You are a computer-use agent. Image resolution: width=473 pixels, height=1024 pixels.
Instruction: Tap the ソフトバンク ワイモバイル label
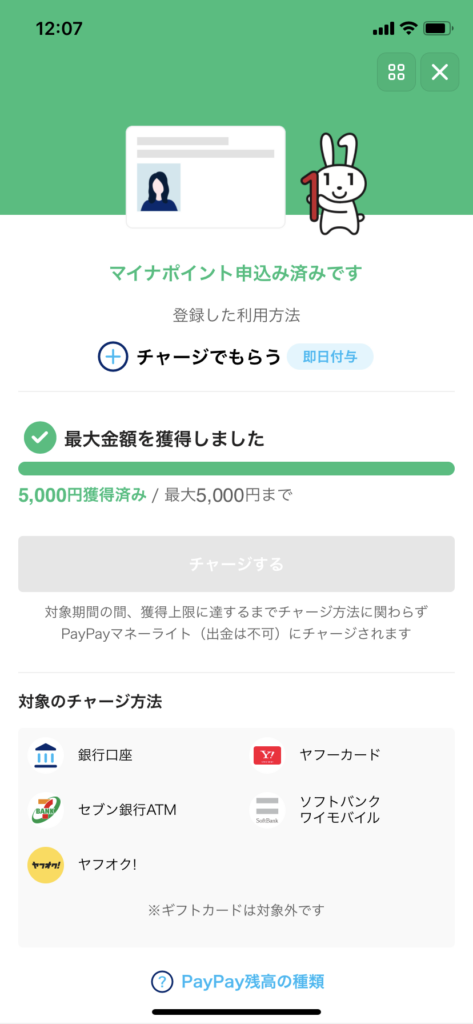[339, 810]
